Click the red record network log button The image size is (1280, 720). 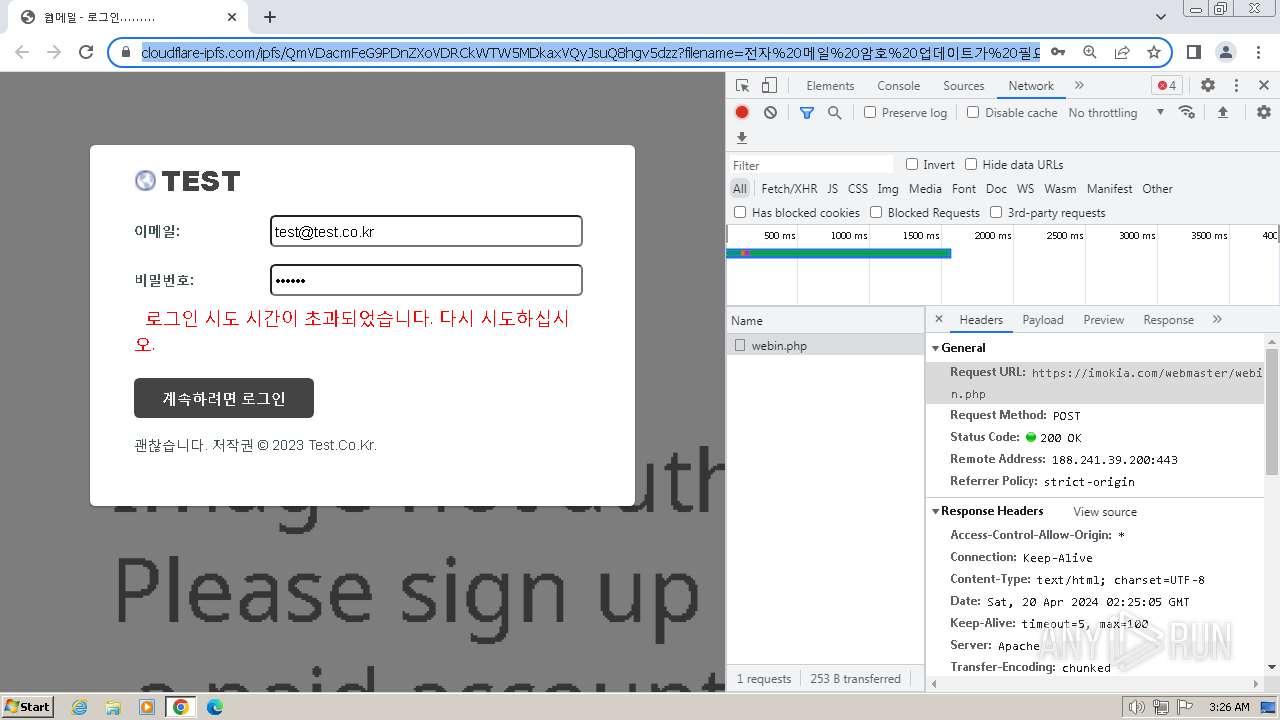tap(742, 113)
